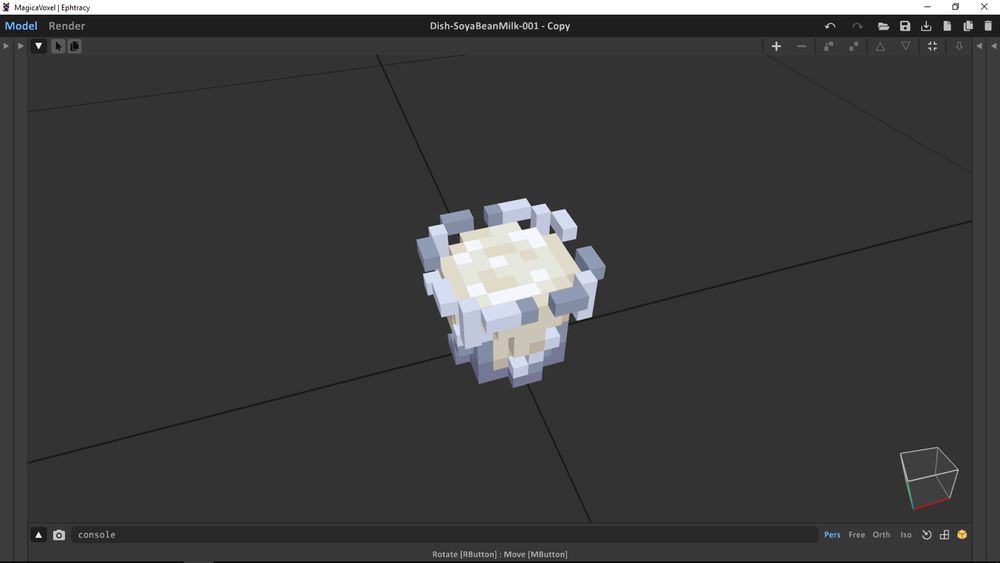Create a new project with the blank page icon
1000x563 pixels.
pos(947,26)
